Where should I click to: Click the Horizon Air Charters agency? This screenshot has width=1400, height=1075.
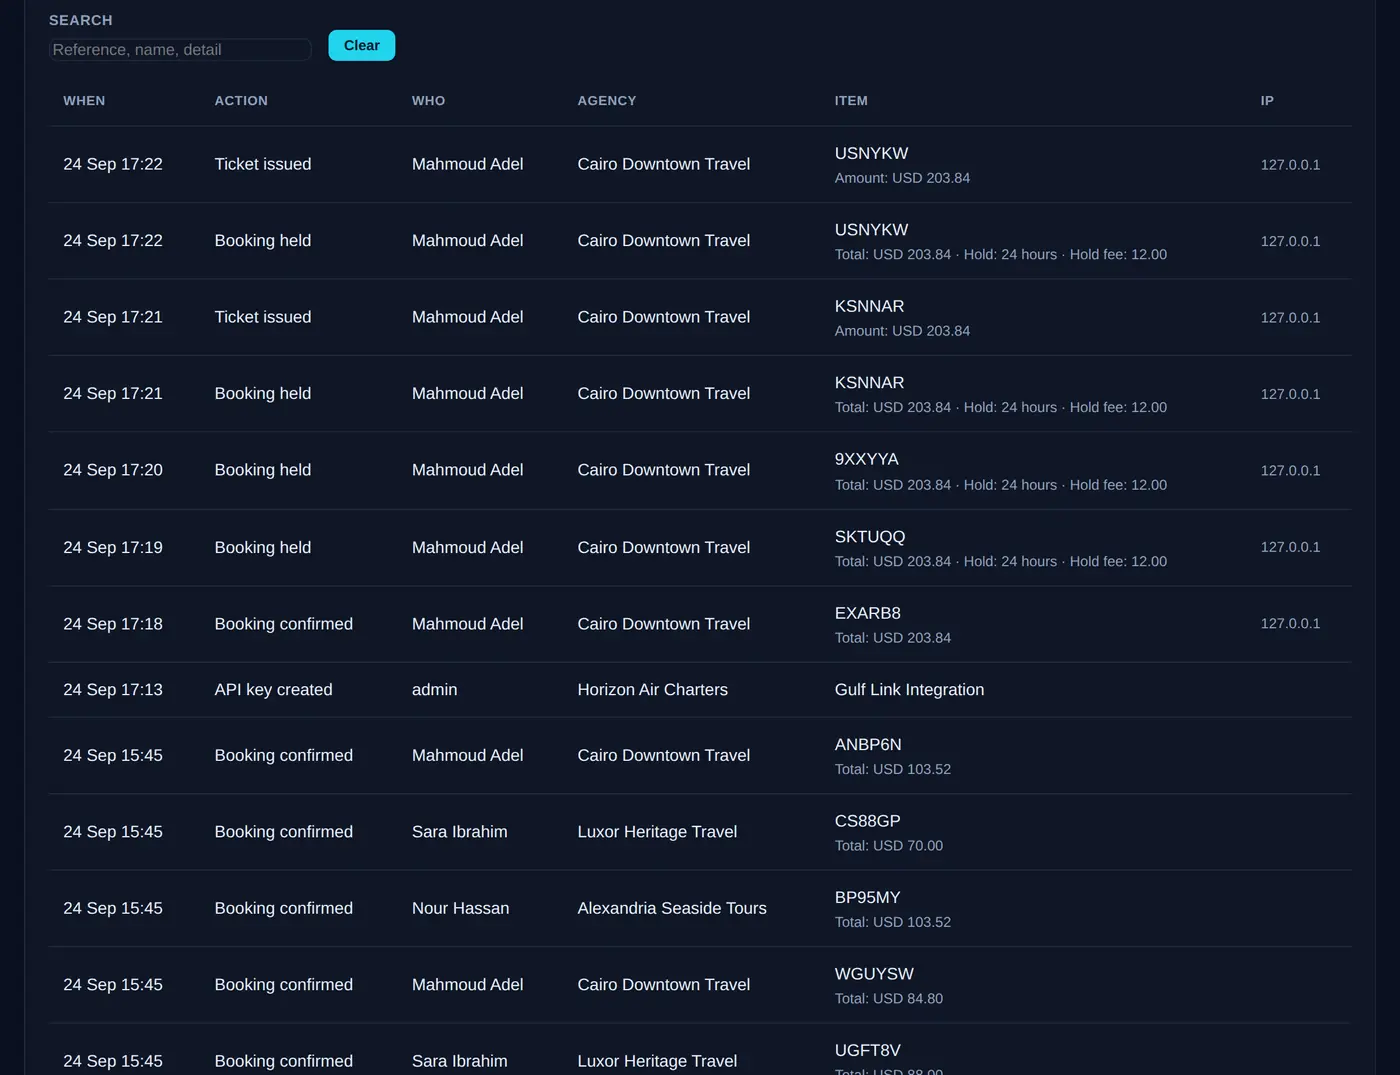(652, 690)
